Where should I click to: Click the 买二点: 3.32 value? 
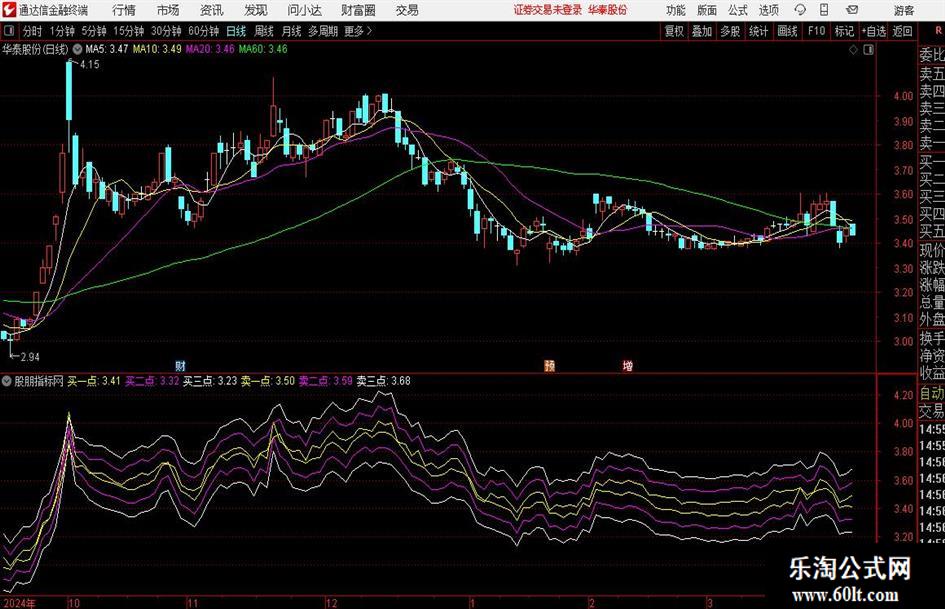tap(152, 381)
